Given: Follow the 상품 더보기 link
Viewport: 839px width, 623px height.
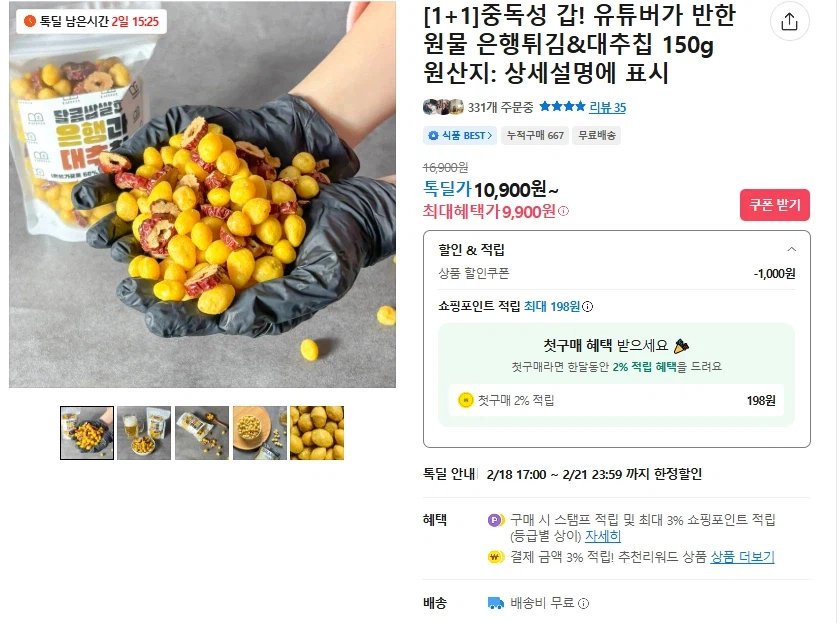Looking at the screenshot, I should pyautogui.click(x=742, y=557).
